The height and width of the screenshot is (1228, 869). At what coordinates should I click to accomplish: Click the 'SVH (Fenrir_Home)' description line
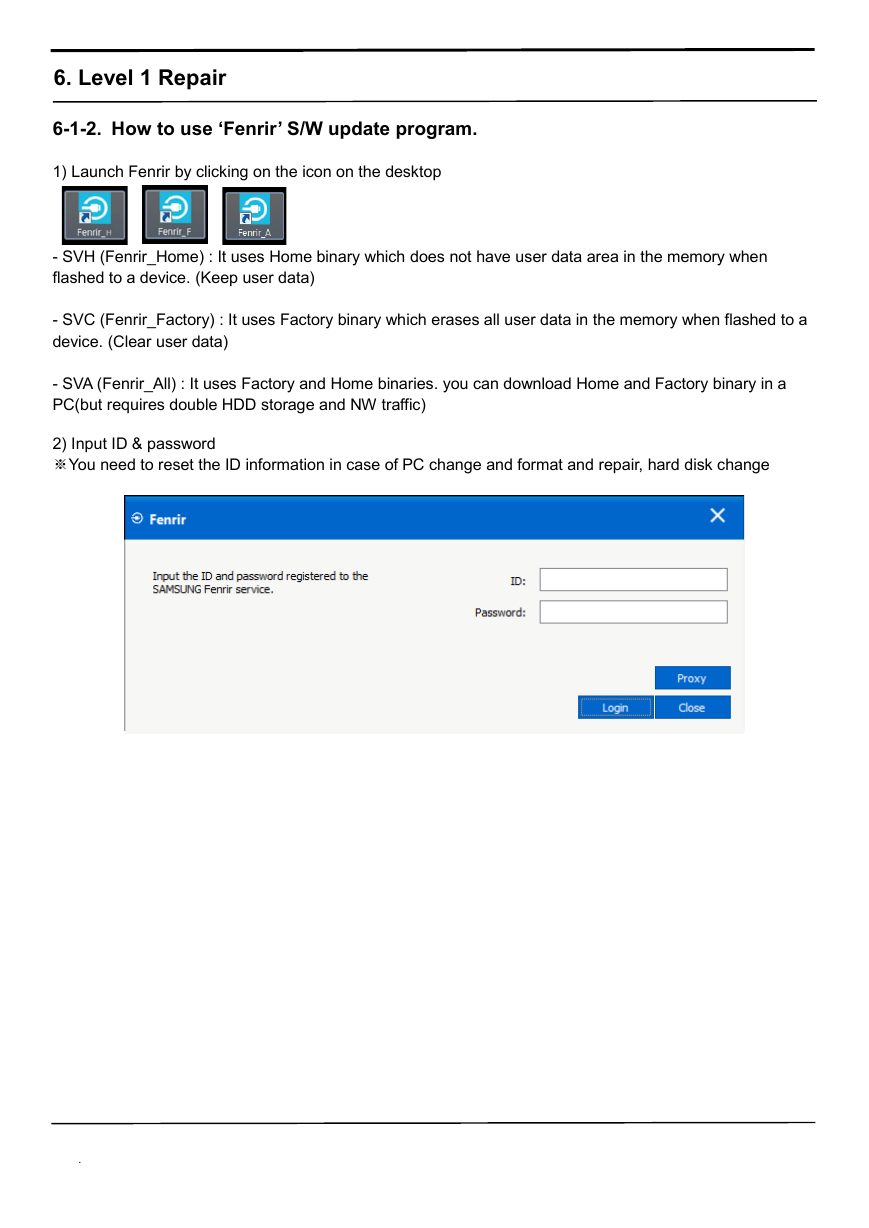click(x=410, y=267)
